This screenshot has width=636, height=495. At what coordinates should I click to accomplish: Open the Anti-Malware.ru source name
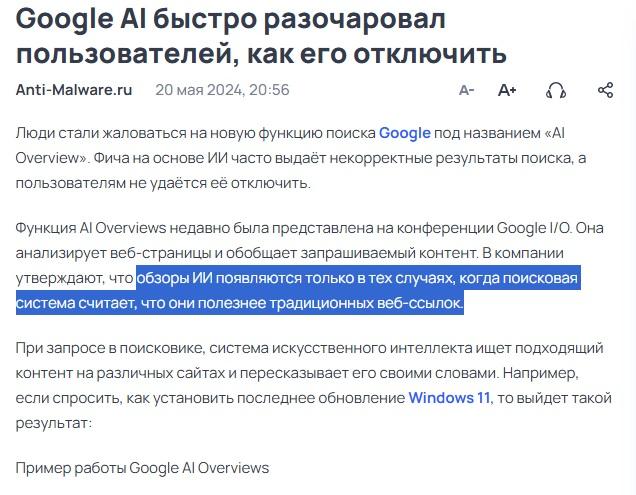[74, 90]
